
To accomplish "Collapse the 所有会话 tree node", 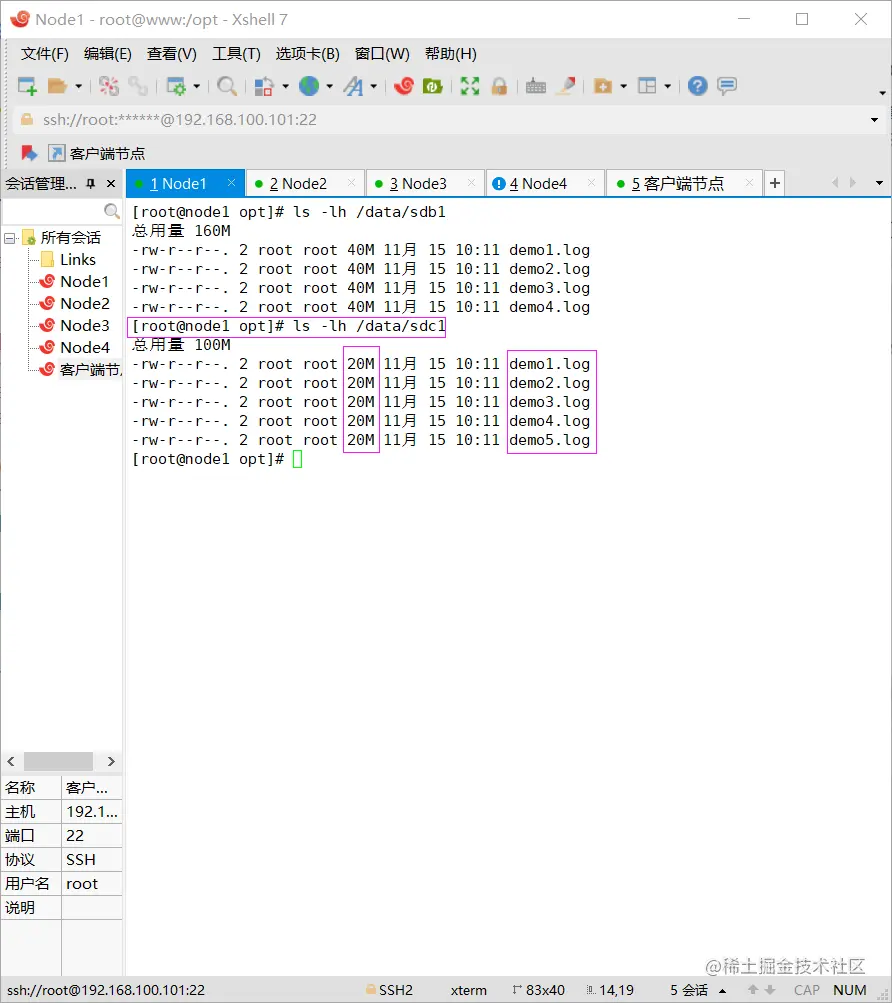I will (10, 239).
